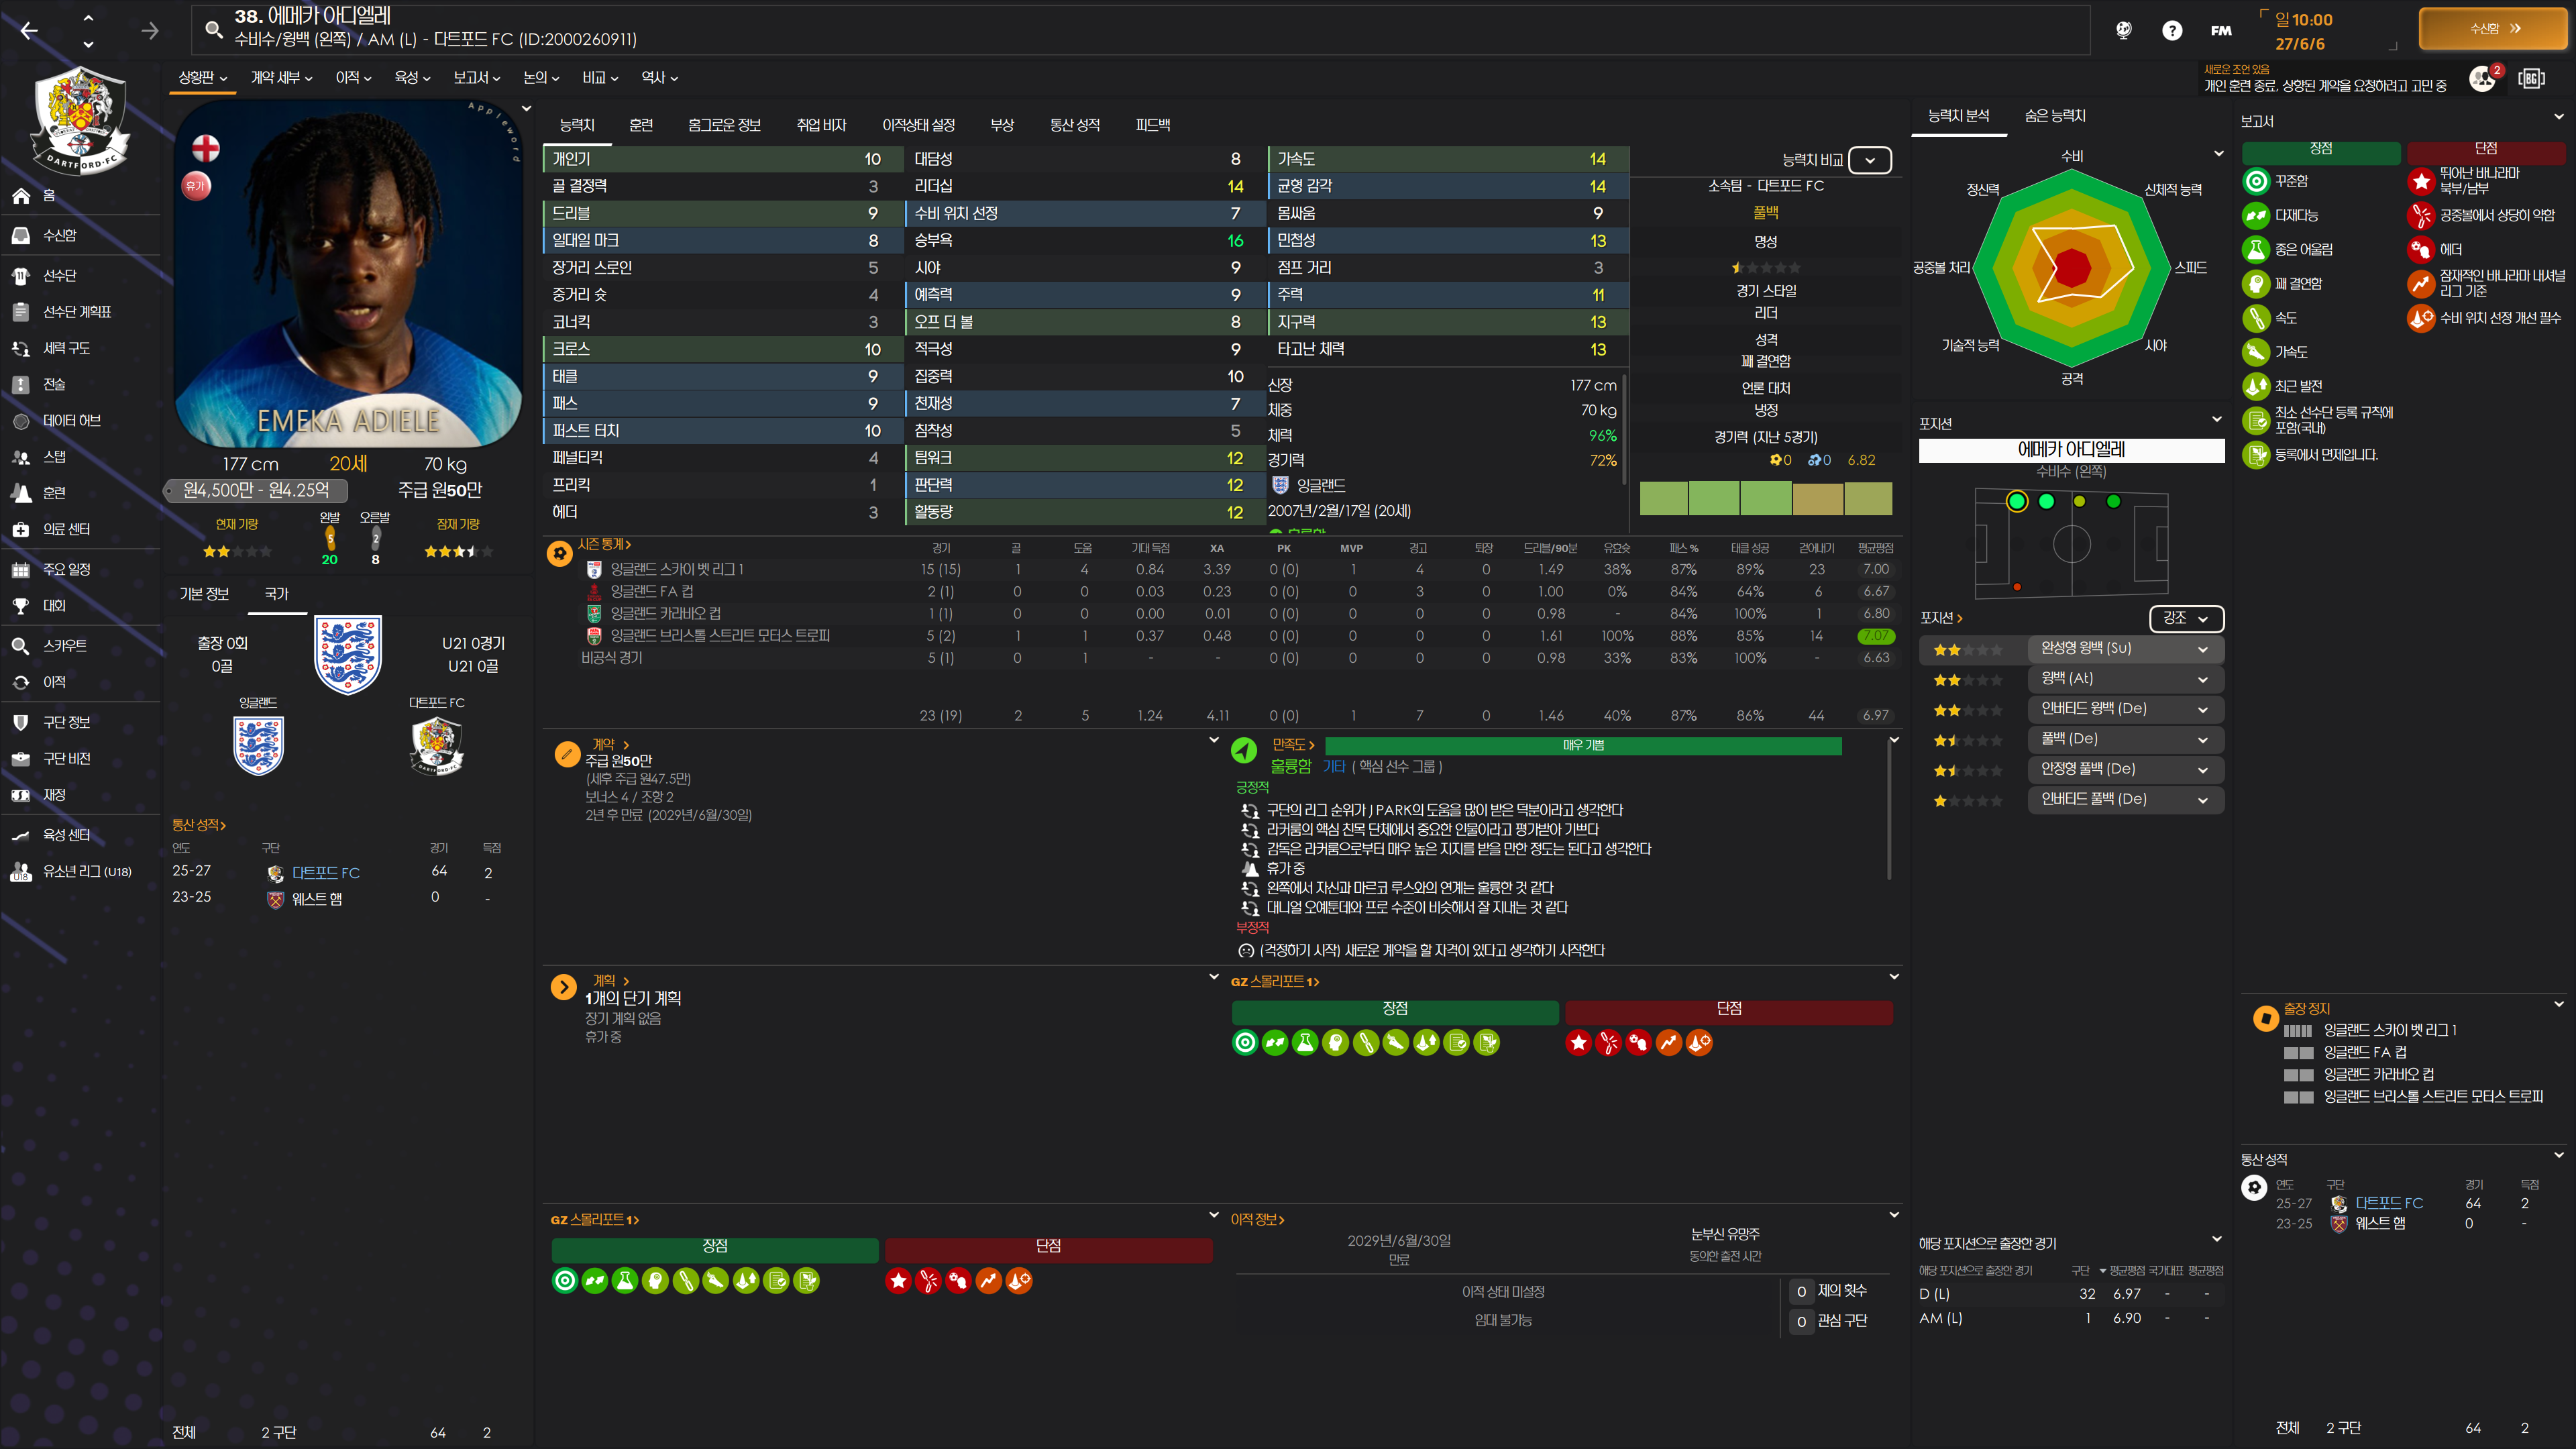
Task: Open 데이터 허브 in the sidebar
Action: point(71,421)
